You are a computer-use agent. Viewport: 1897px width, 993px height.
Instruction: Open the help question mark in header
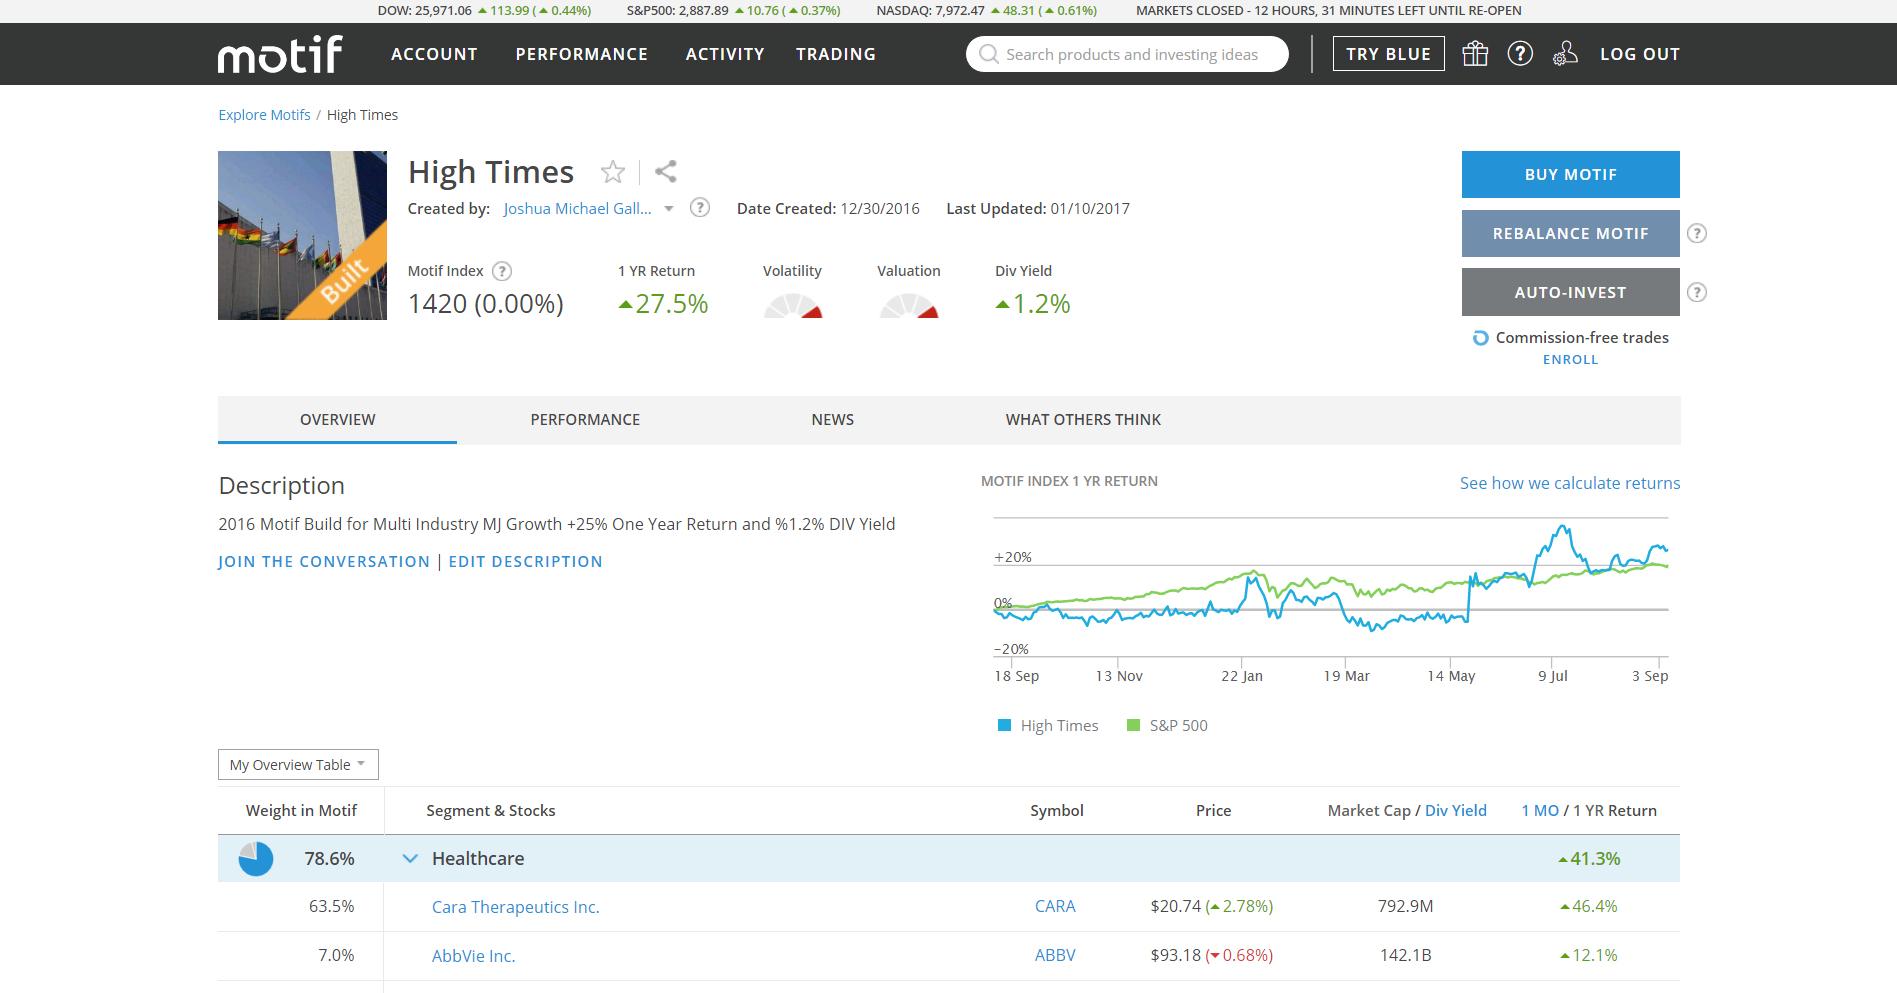click(1520, 54)
